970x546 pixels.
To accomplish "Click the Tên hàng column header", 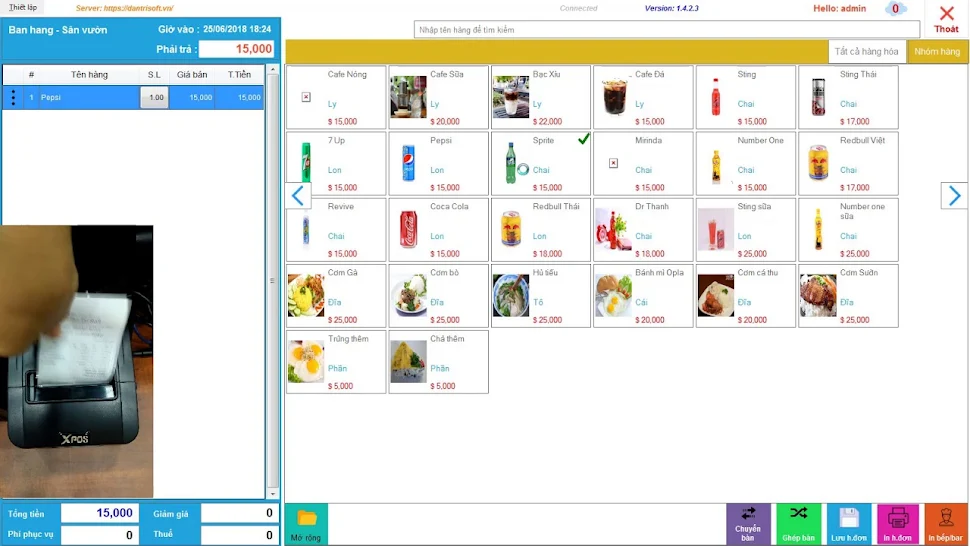I will 89,75.
